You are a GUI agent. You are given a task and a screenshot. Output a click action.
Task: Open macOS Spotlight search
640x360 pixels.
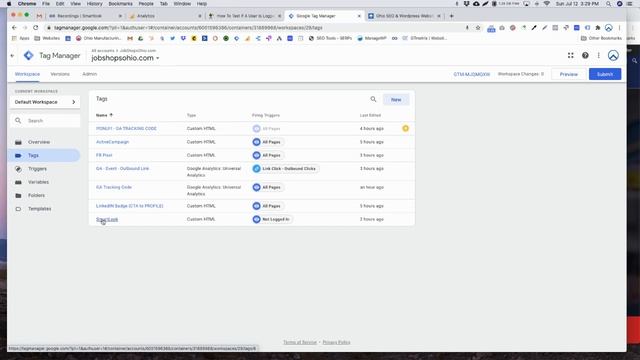609,4
